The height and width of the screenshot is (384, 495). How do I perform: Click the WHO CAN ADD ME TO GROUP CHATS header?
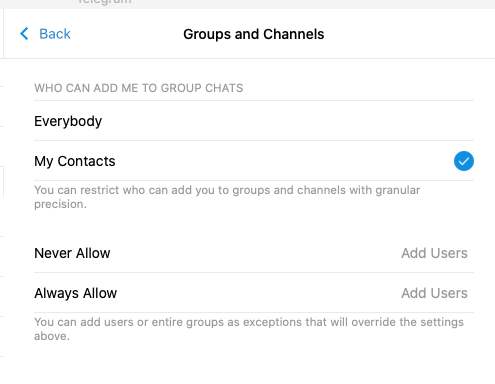[139, 88]
